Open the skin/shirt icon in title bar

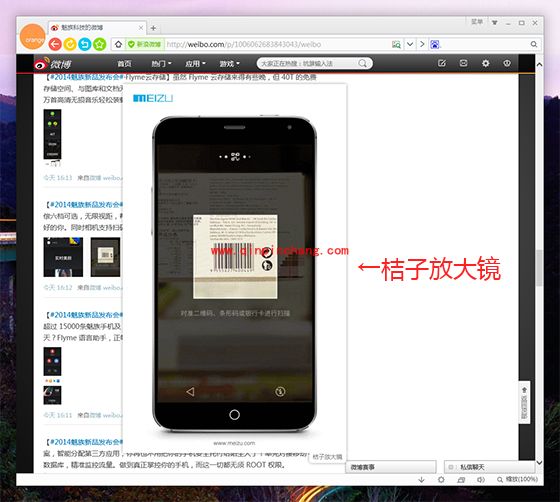(495, 22)
